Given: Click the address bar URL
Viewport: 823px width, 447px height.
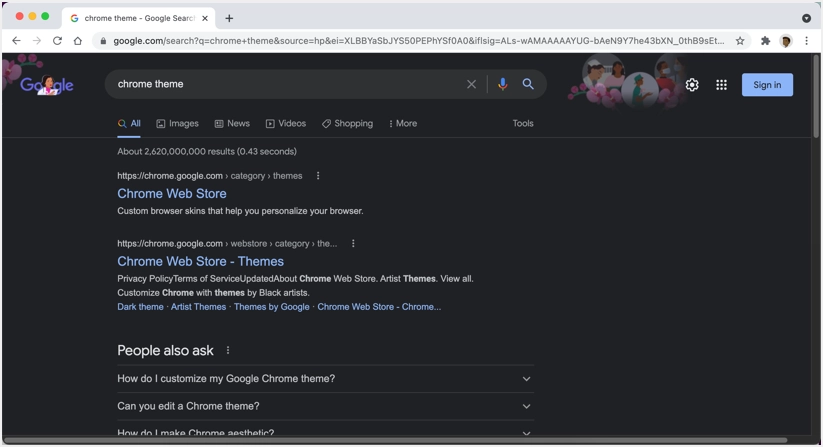Looking at the screenshot, I should coord(419,41).
